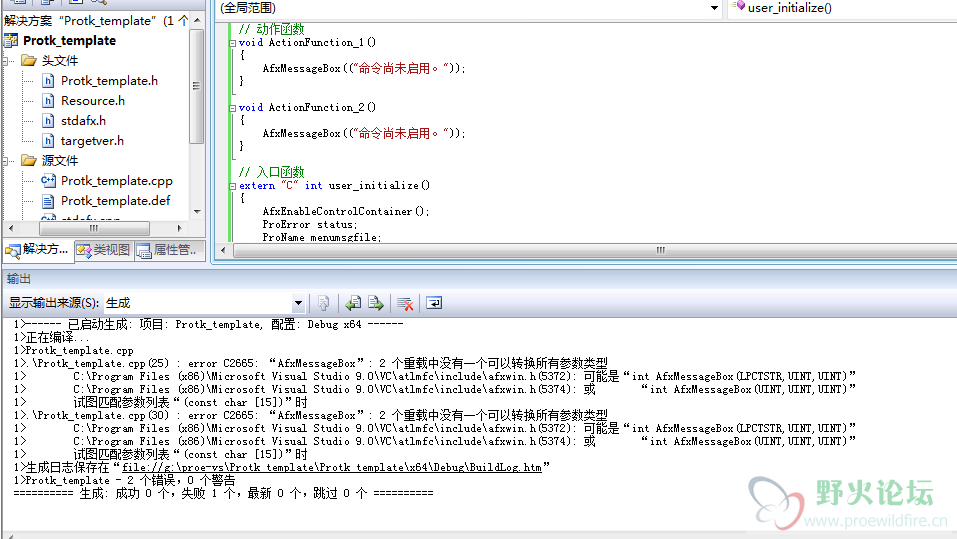Click the code editor horizontal scrollbar thumb
The width and height of the screenshot is (957, 539).
tap(660, 250)
